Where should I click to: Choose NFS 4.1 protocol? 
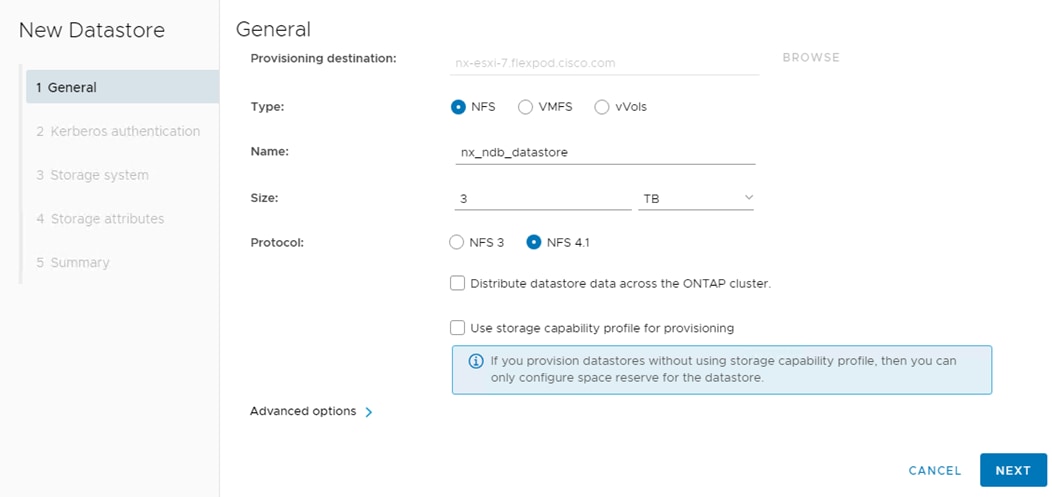click(534, 242)
